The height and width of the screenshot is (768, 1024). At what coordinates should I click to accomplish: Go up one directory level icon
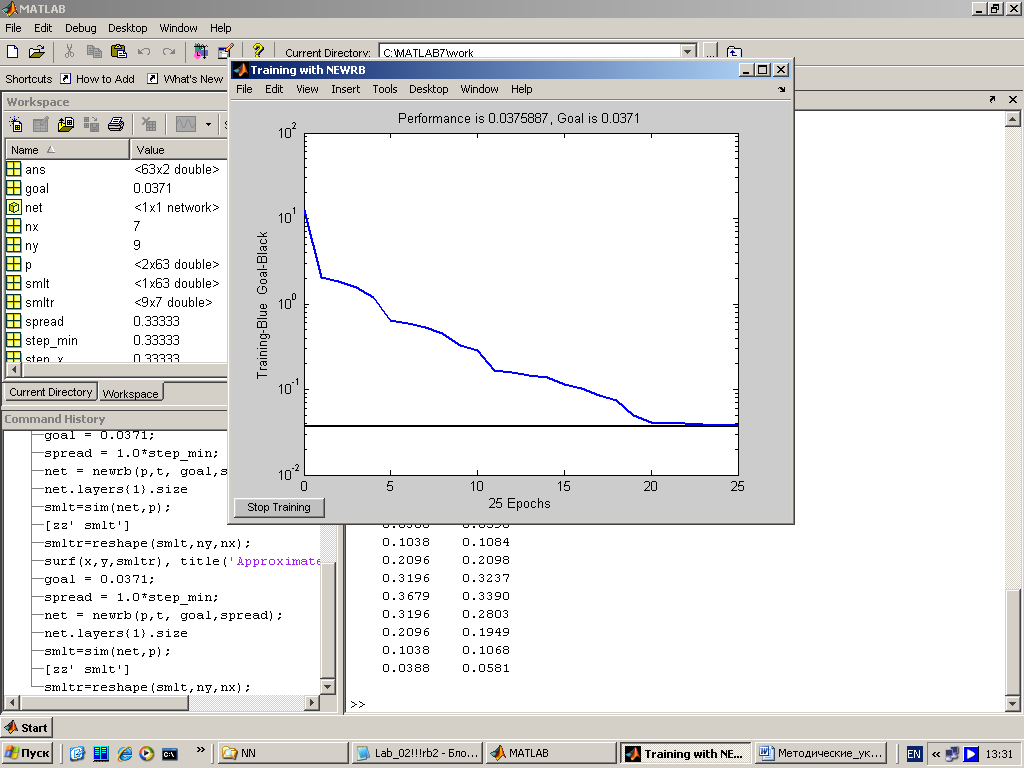pyautogui.click(x=734, y=52)
